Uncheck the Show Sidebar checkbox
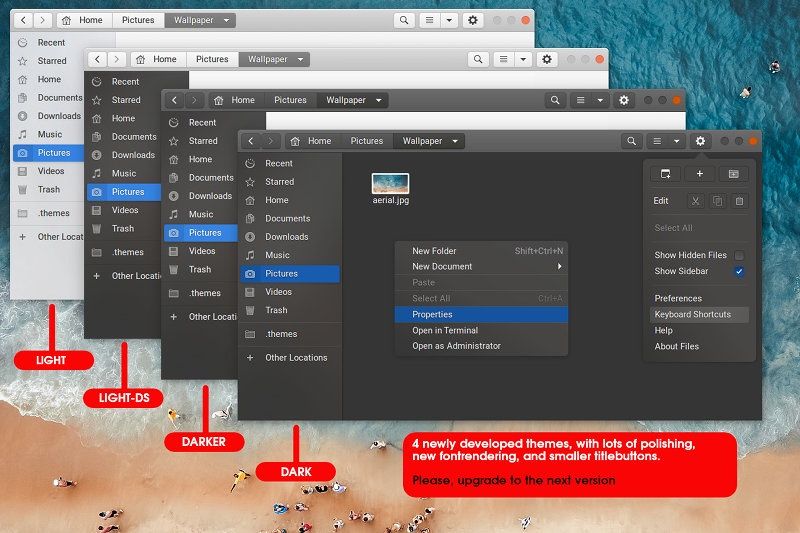Screen dimensions: 800x533 pos(739,271)
